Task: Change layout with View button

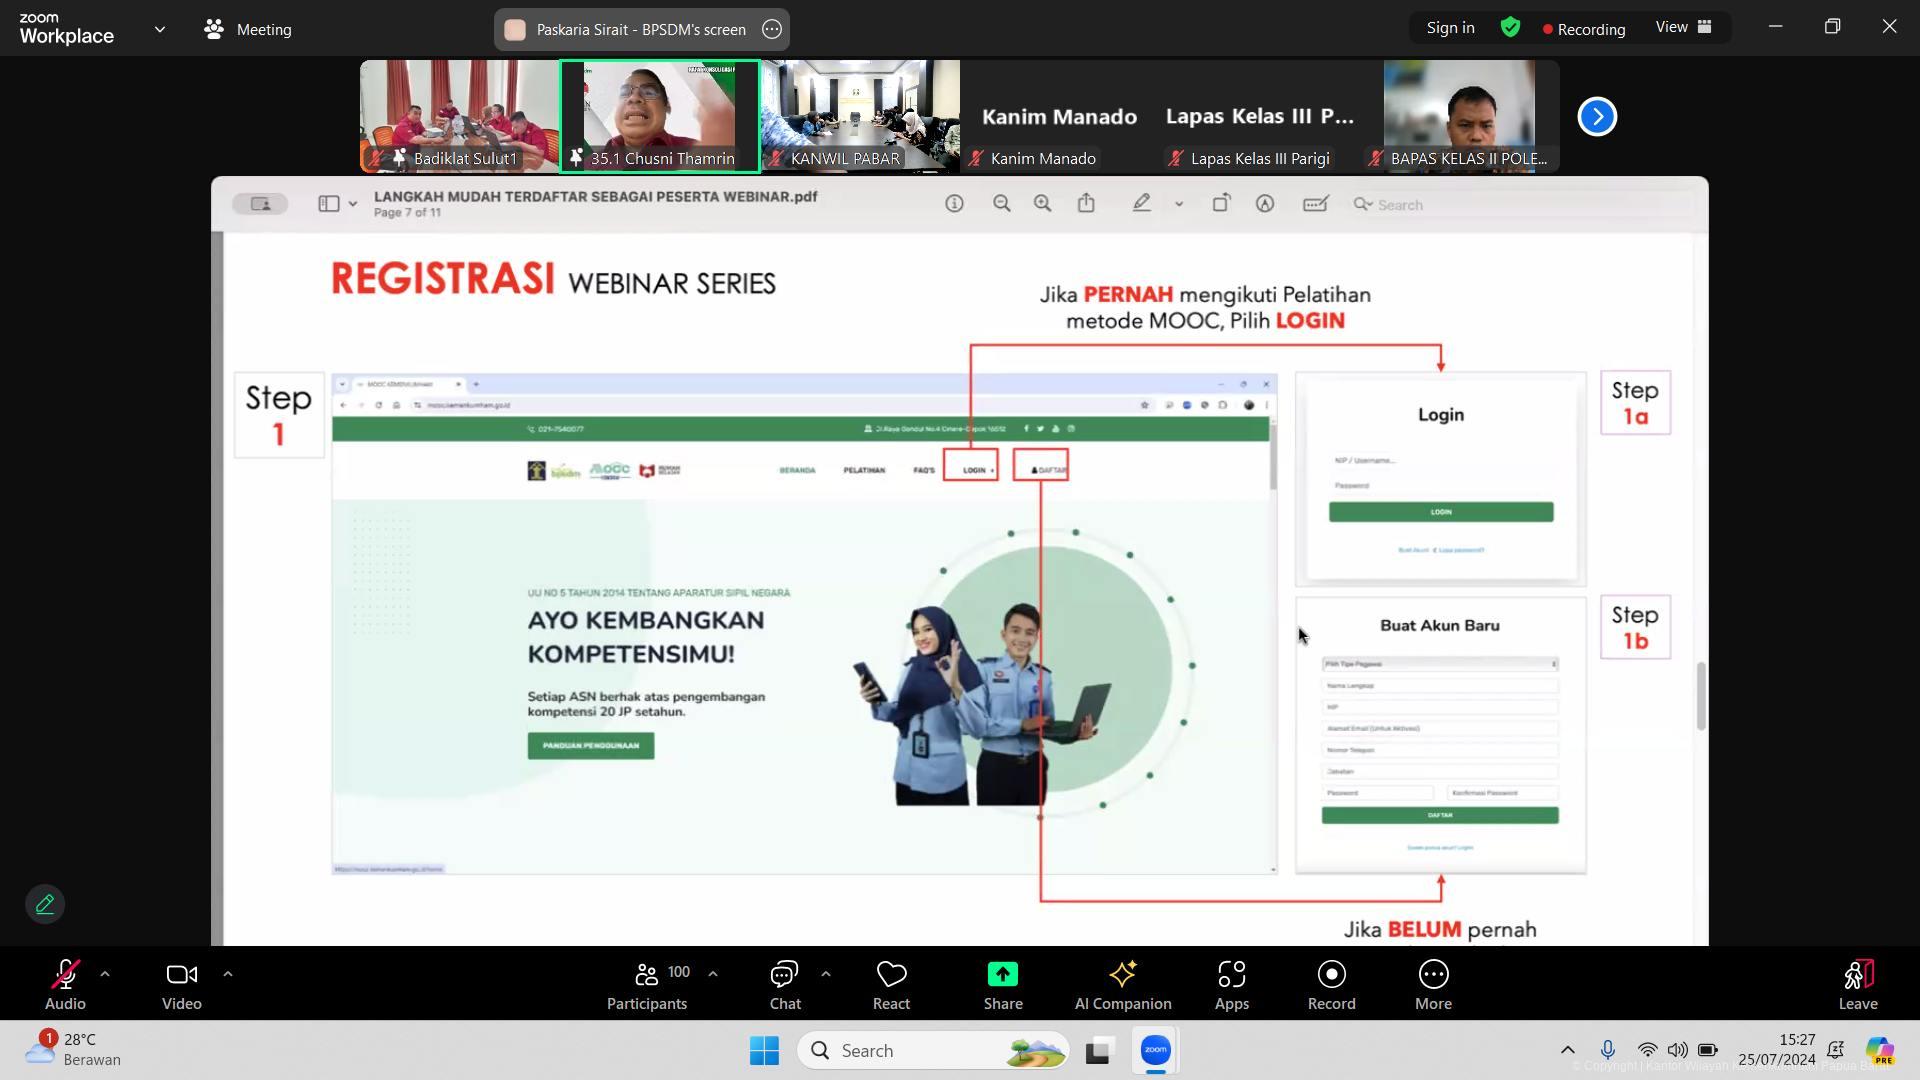Action: coord(1684,27)
